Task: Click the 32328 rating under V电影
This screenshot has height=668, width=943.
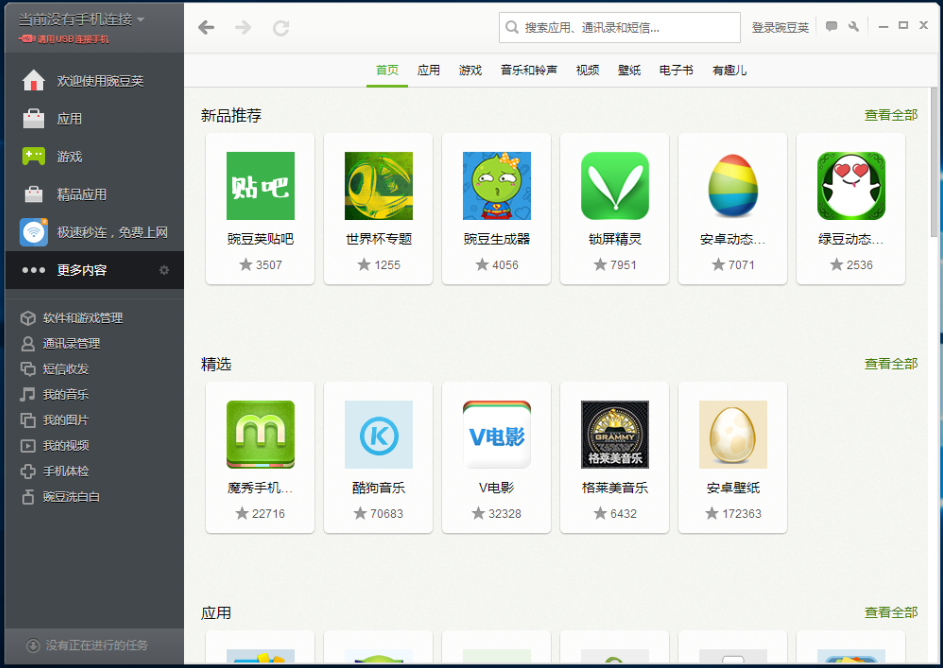Action: (505, 513)
